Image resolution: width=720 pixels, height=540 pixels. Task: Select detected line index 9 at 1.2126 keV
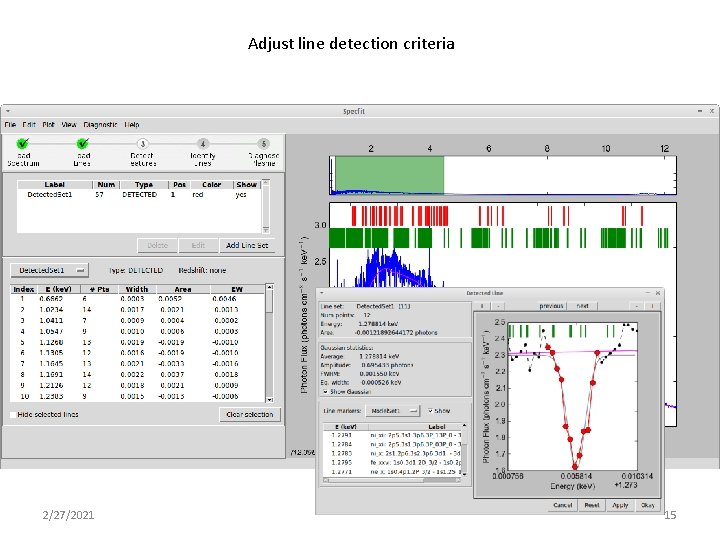pyautogui.click(x=137, y=385)
